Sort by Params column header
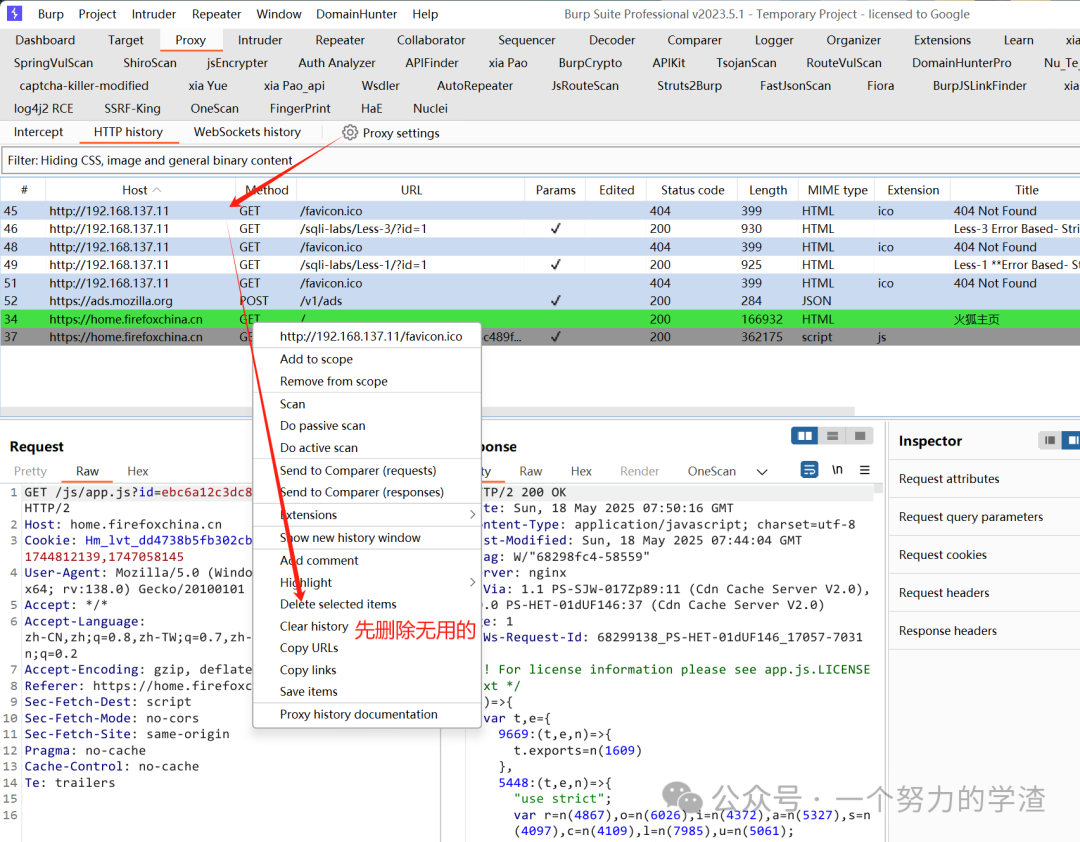Screen dimensions: 1080x842 (555, 189)
